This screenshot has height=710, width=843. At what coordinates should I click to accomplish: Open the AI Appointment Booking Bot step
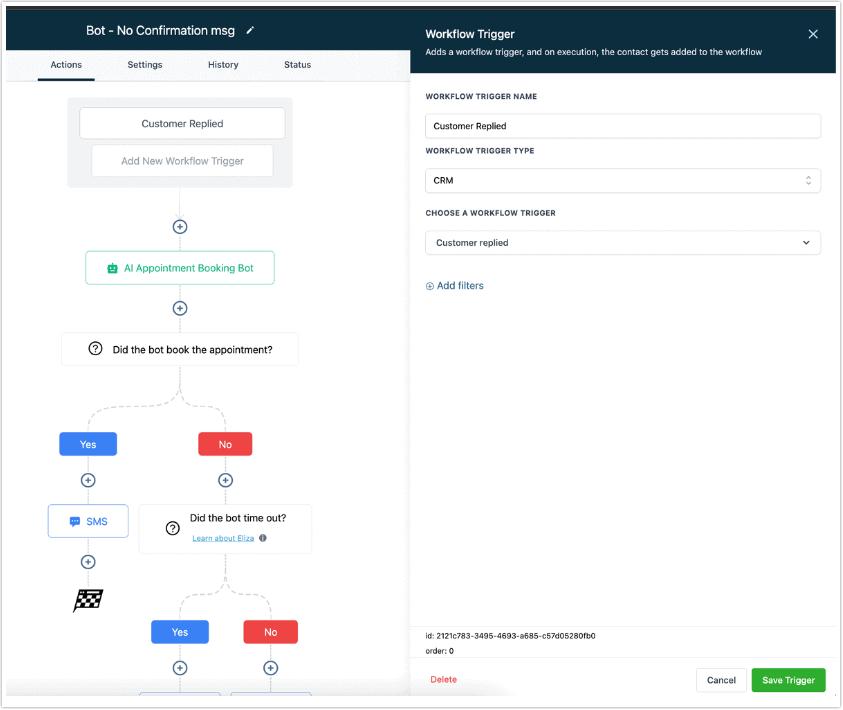(x=180, y=268)
